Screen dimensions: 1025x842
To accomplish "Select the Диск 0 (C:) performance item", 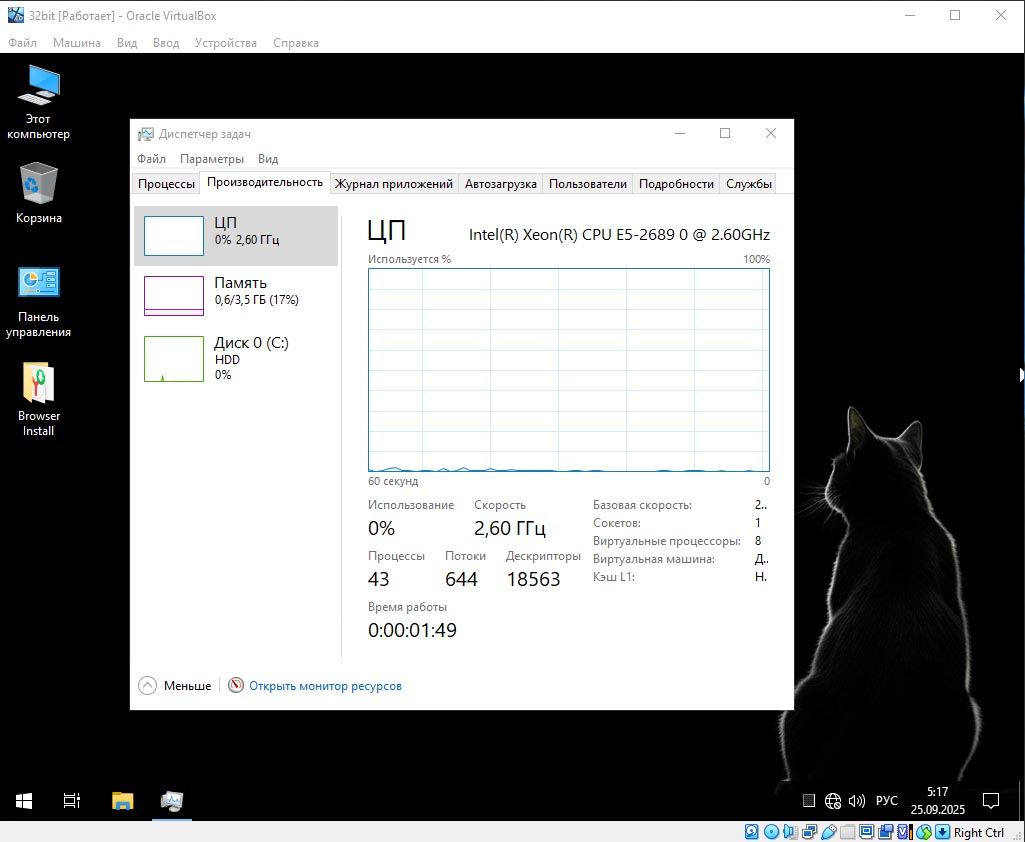I will click(x=236, y=358).
